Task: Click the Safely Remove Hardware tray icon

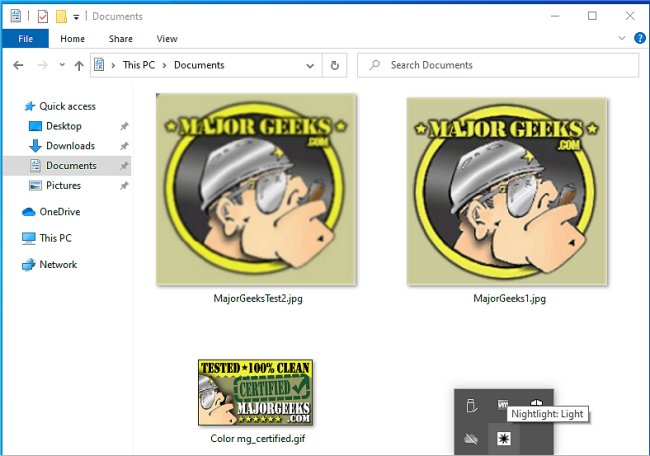Action: click(471, 405)
